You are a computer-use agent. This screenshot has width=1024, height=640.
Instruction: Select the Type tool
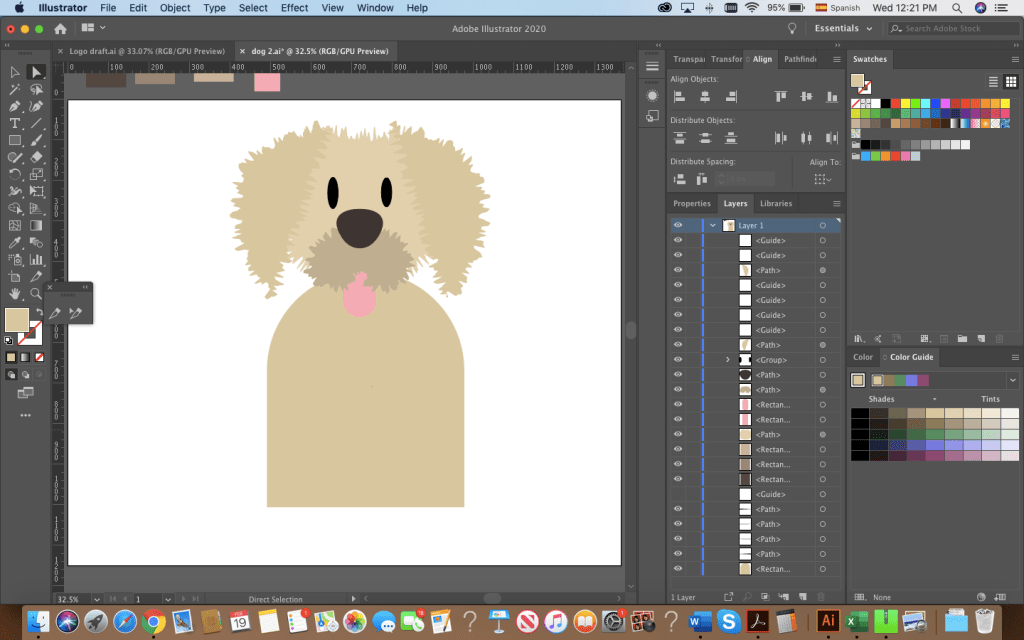(15, 123)
